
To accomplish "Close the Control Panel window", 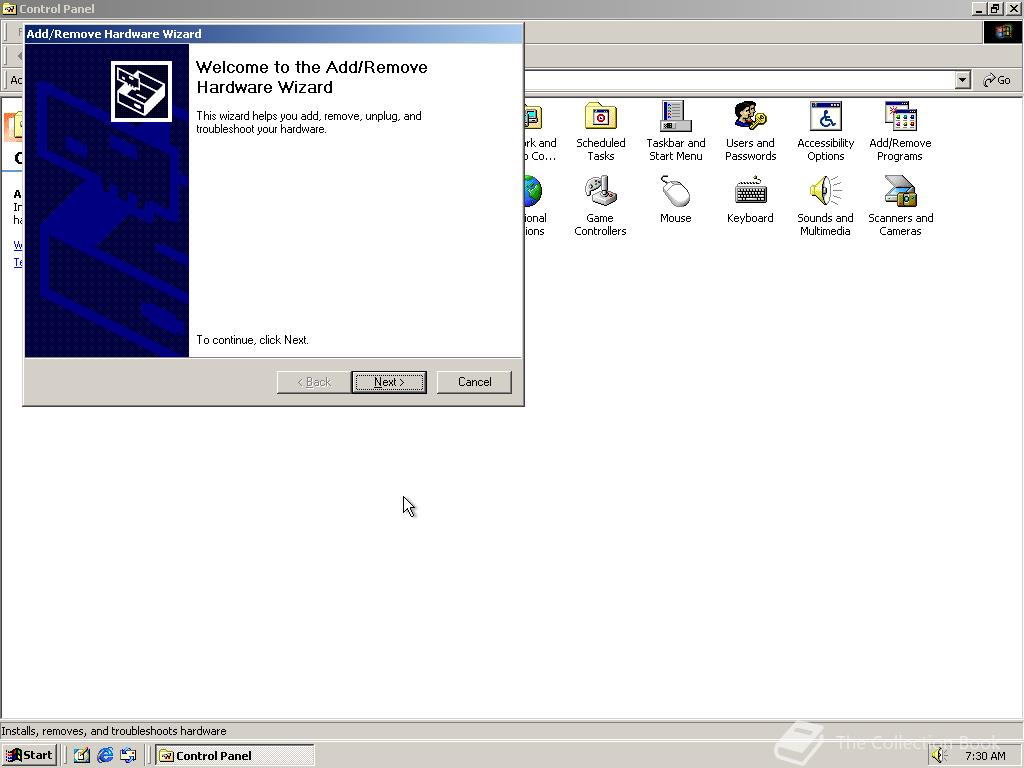I will point(1013,8).
